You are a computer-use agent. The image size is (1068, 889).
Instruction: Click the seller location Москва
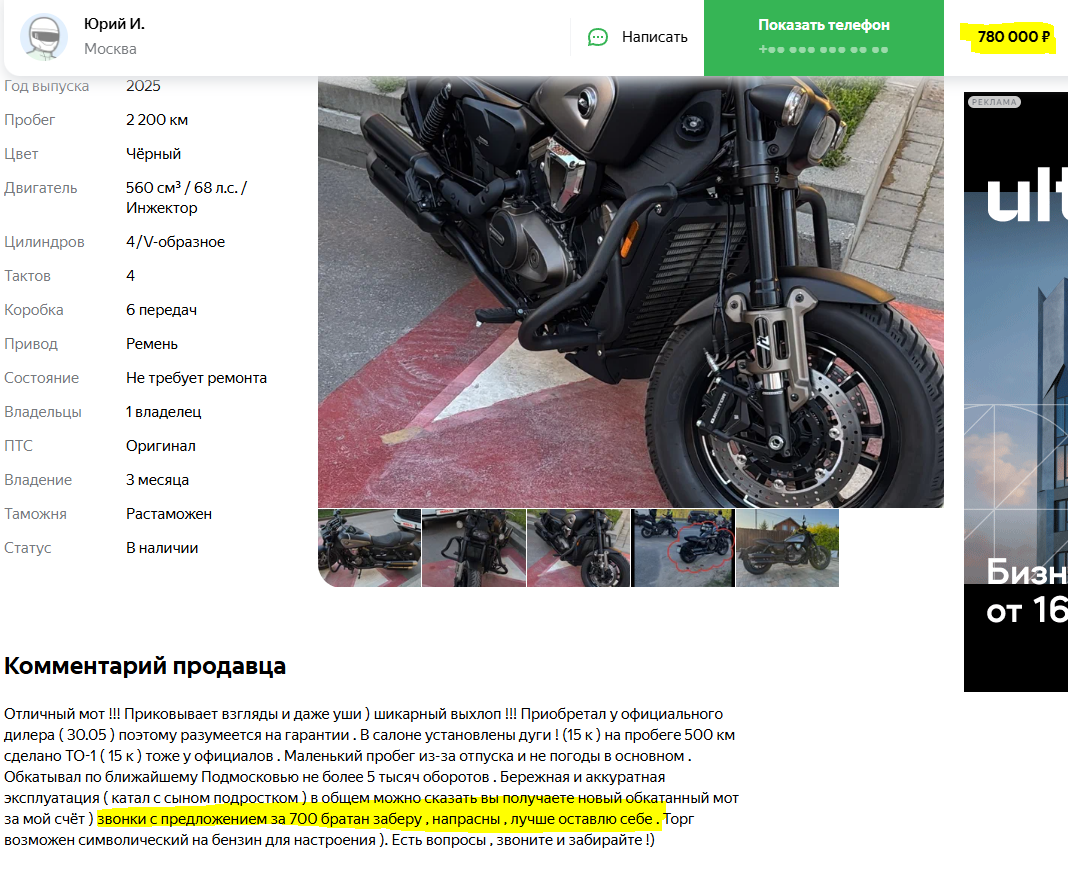click(110, 49)
